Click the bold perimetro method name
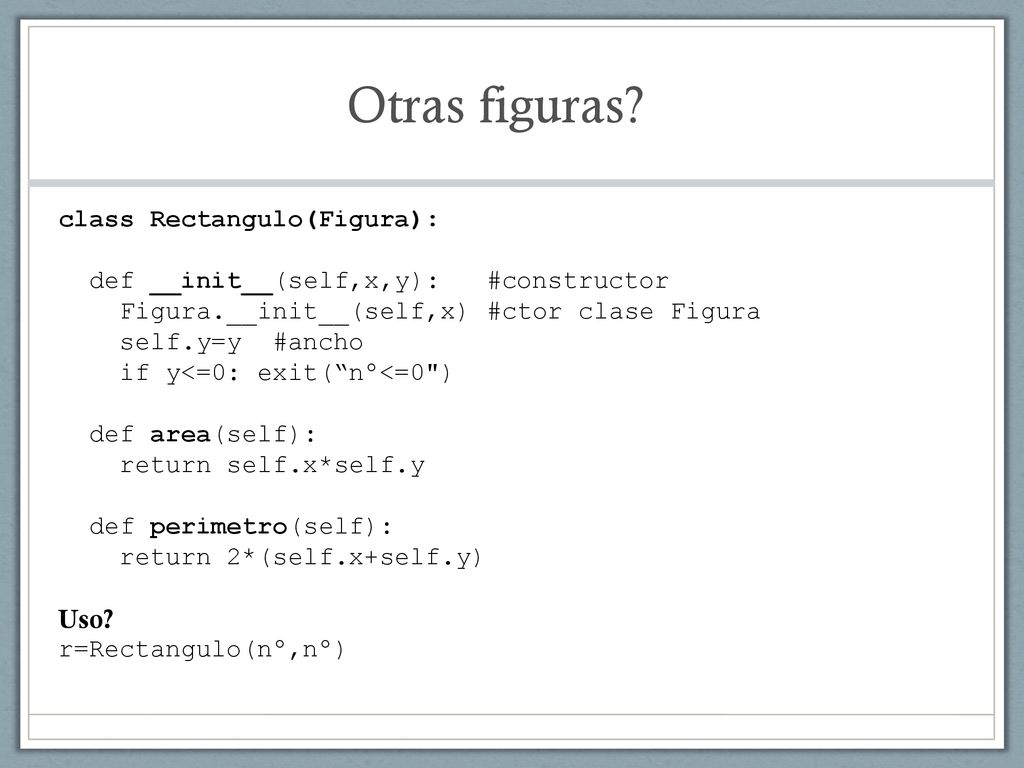The image size is (1024, 768). tap(218, 528)
